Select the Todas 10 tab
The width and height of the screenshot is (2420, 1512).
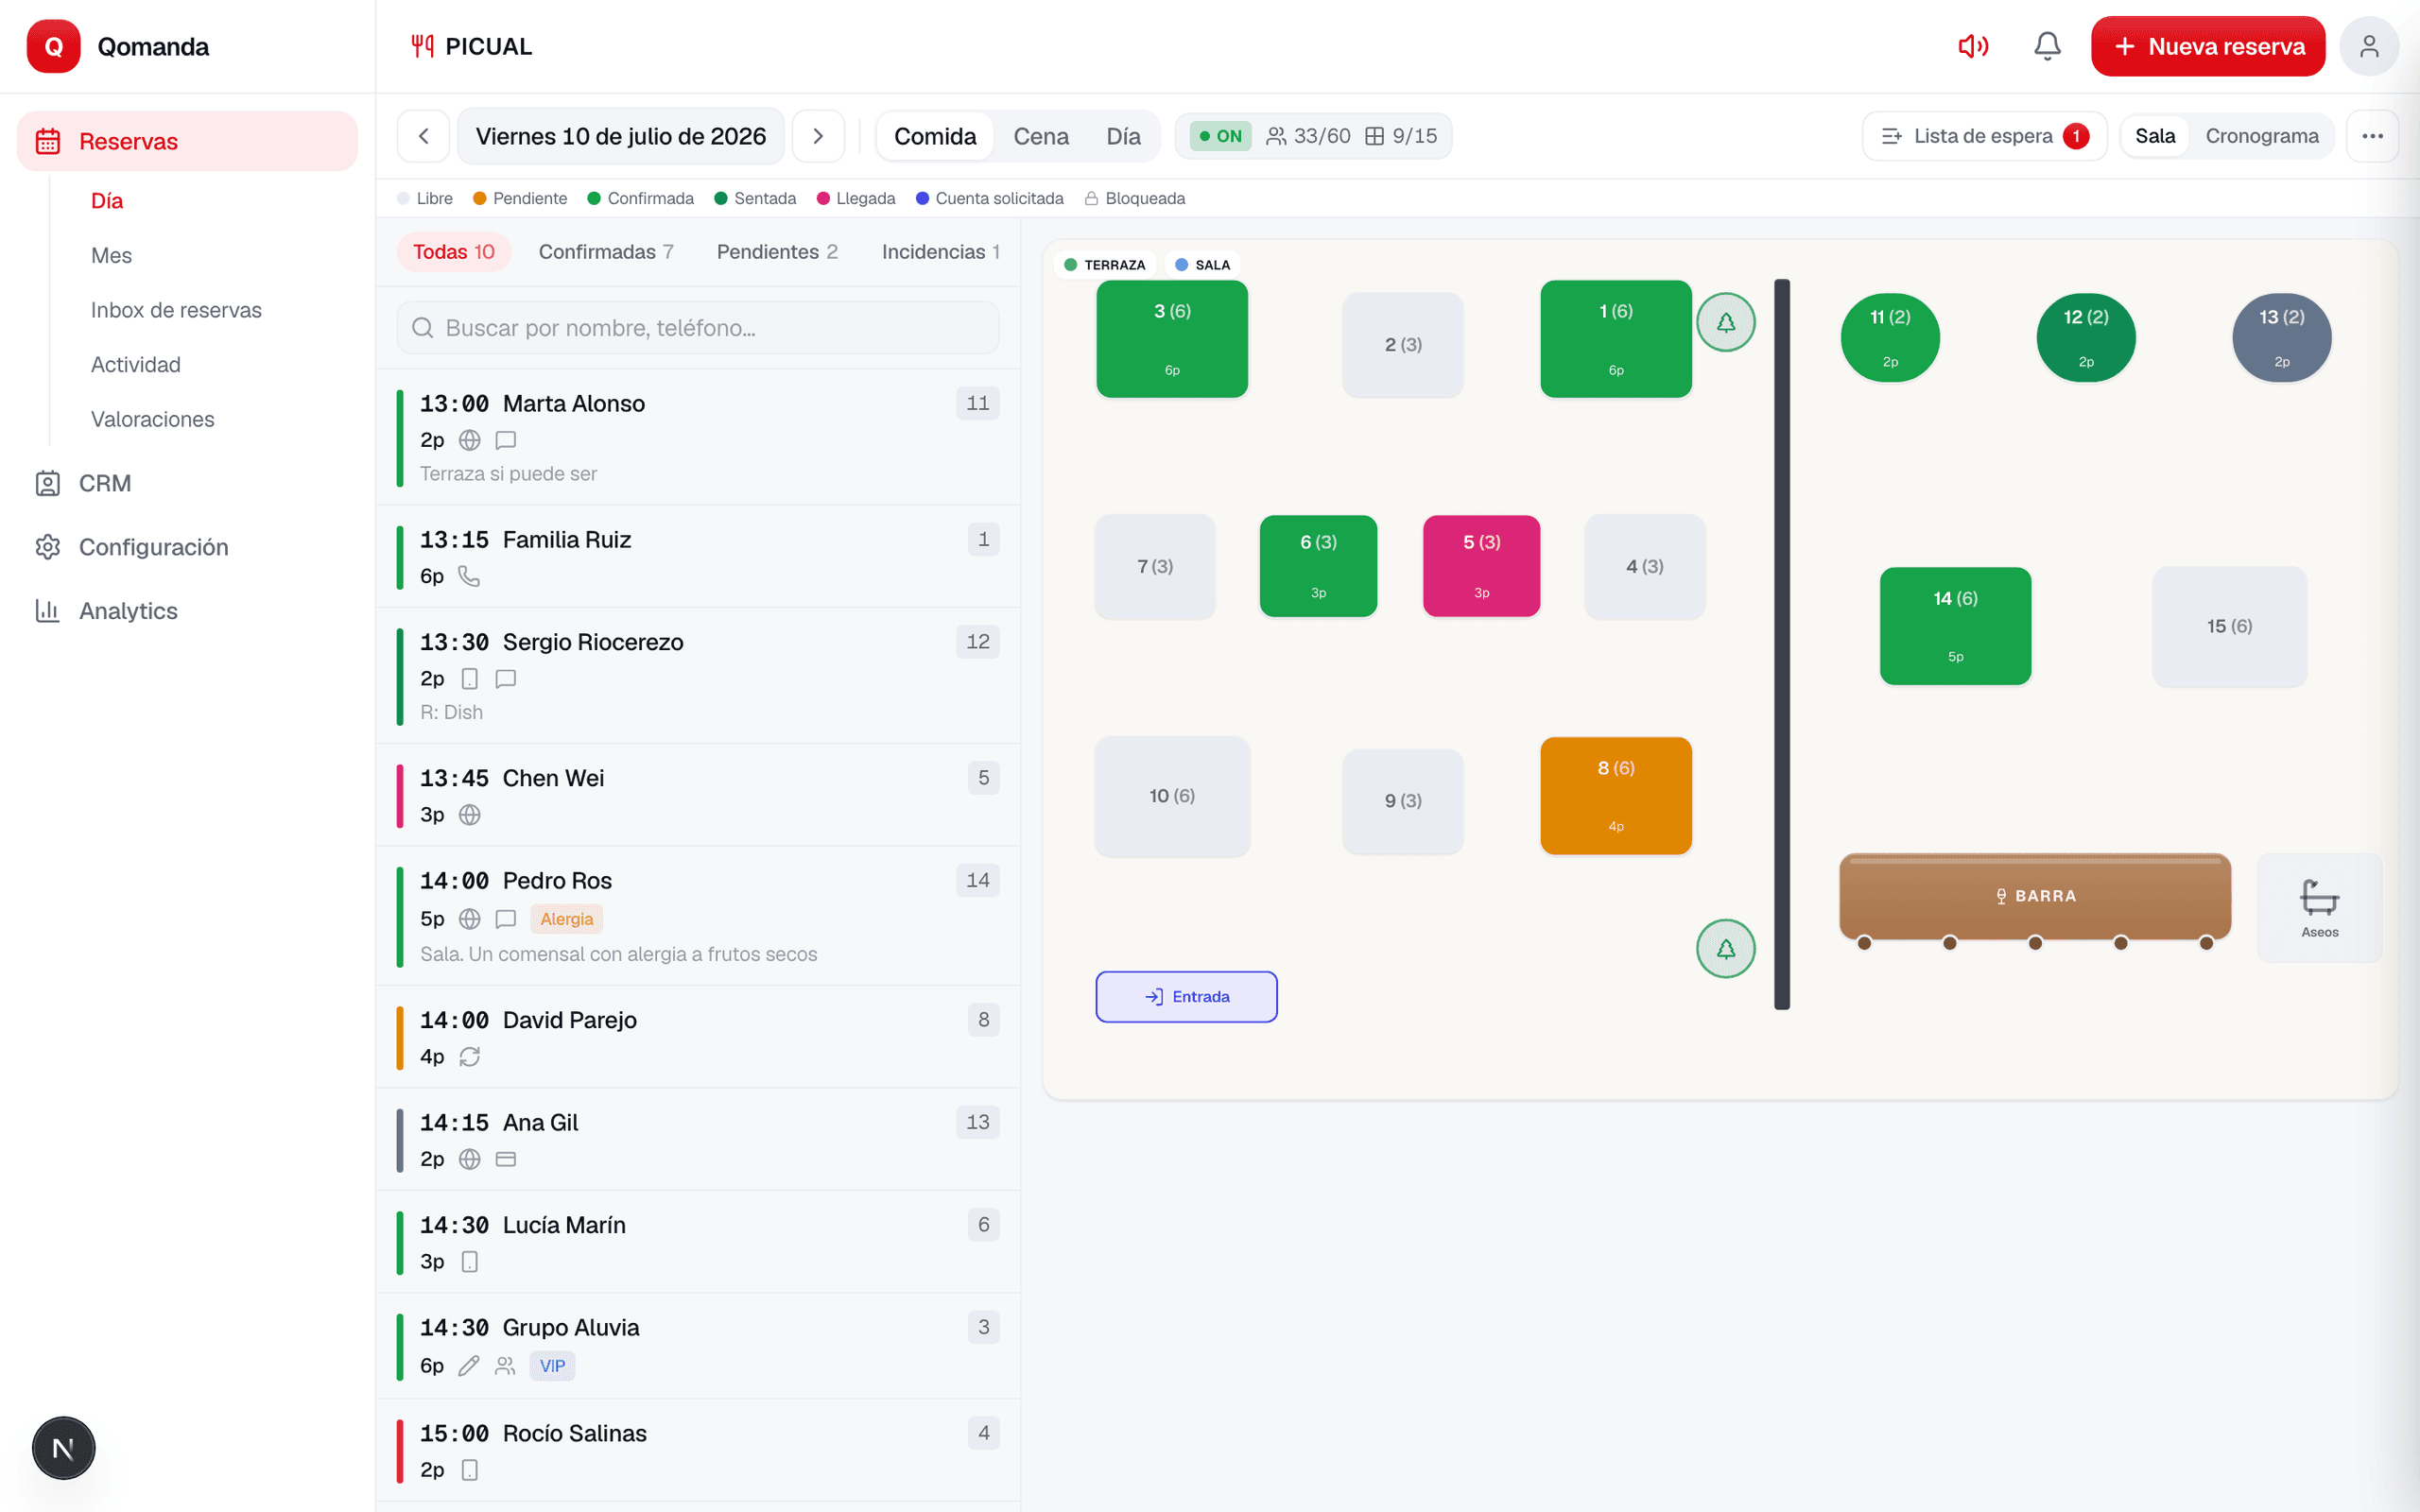pyautogui.click(x=454, y=252)
